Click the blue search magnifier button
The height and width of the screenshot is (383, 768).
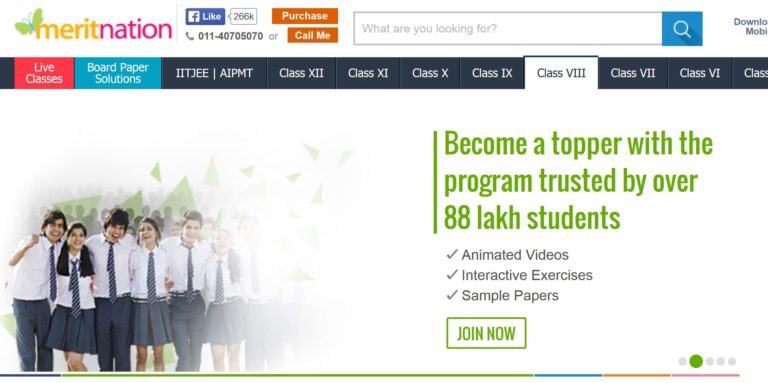pyautogui.click(x=682, y=28)
